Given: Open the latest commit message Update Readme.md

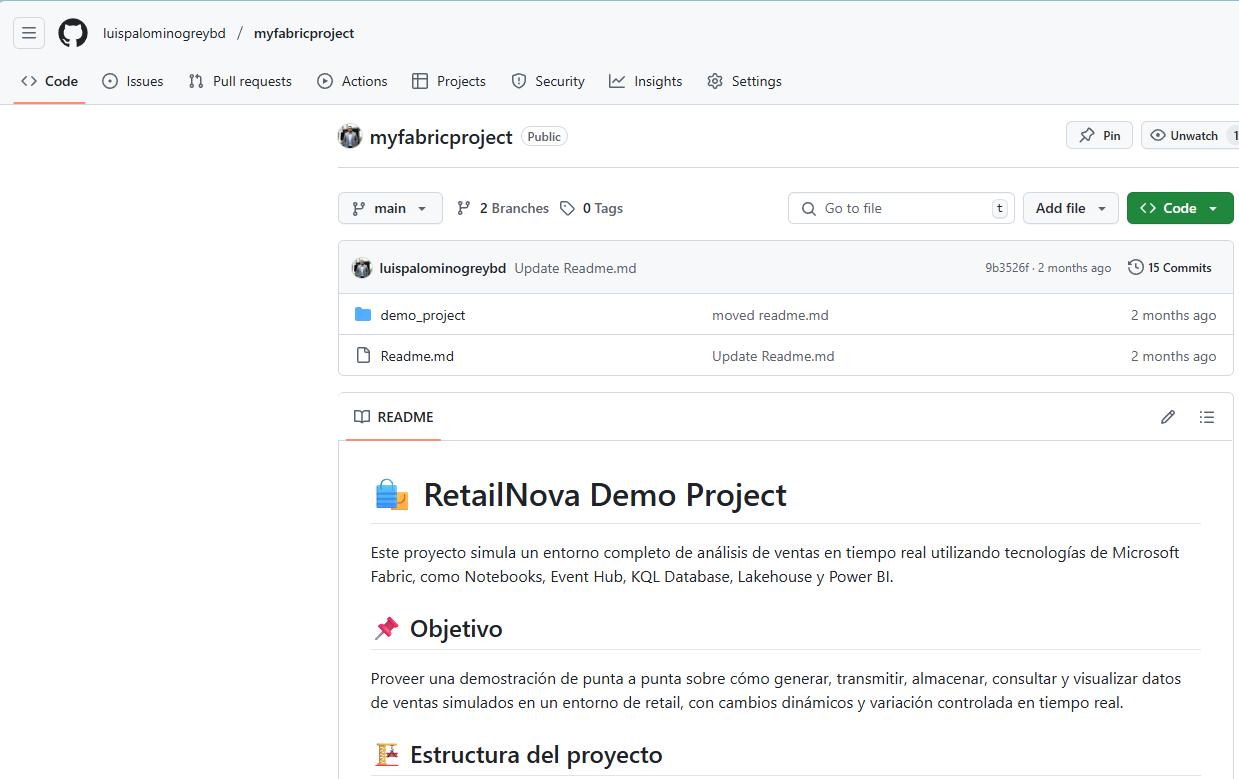Looking at the screenshot, I should click(576, 268).
